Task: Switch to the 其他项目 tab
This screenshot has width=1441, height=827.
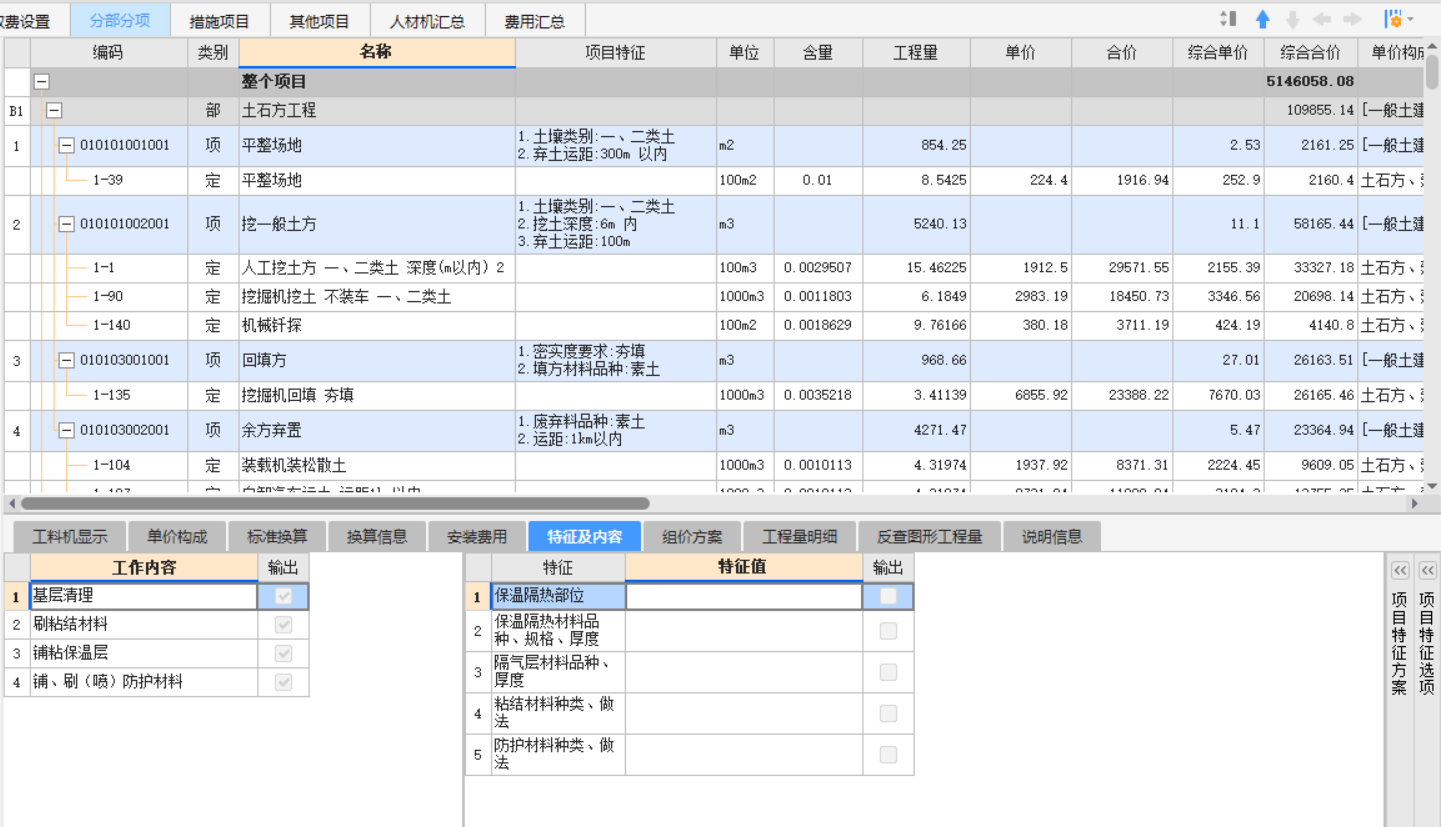Action: tap(320, 20)
